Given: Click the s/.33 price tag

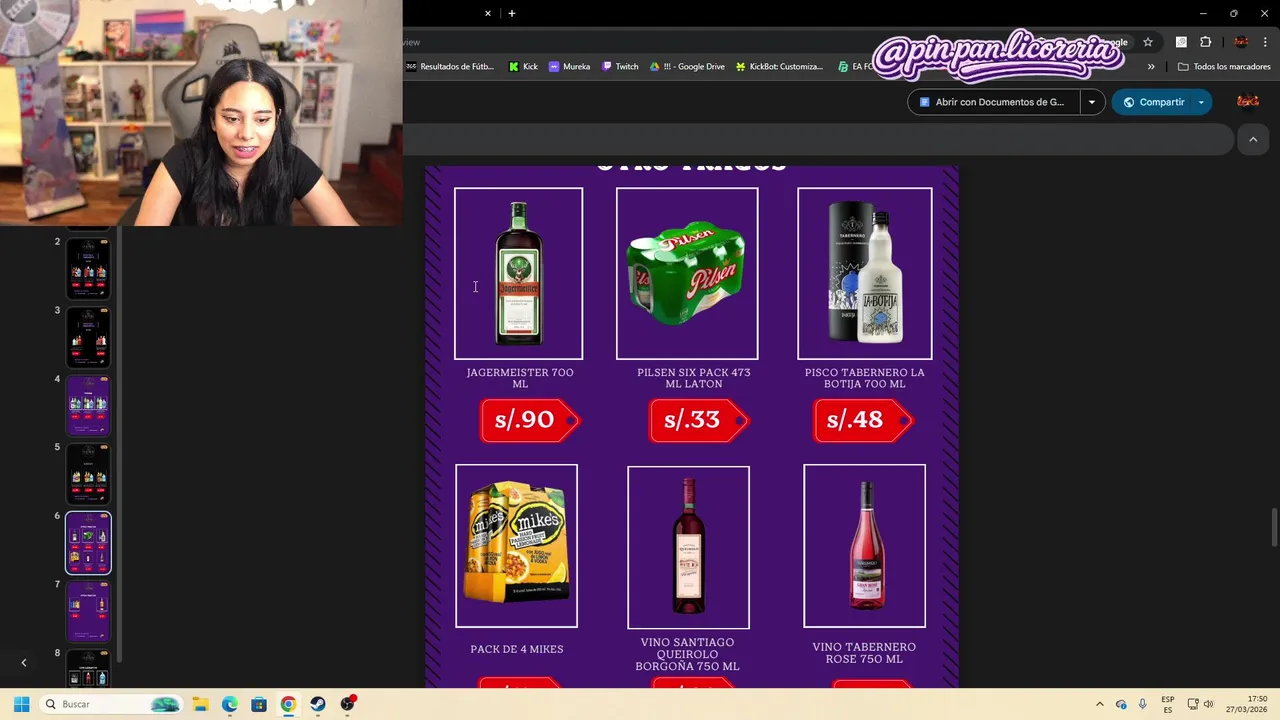Looking at the screenshot, I should click(698, 420).
